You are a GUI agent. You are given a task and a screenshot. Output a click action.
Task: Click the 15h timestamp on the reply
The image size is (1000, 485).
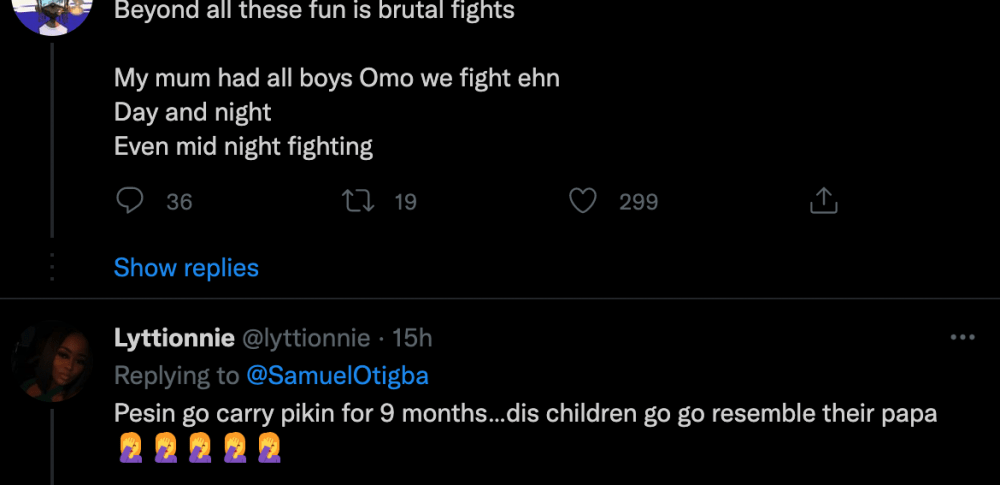click(x=412, y=338)
